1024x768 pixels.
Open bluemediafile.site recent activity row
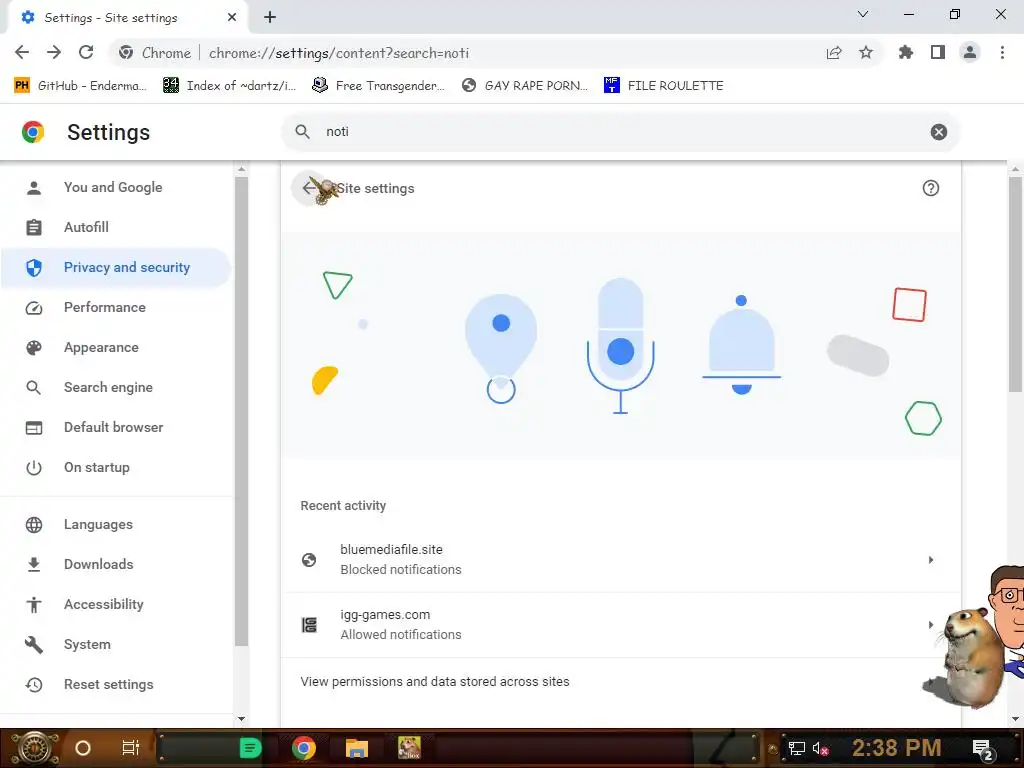pos(620,560)
